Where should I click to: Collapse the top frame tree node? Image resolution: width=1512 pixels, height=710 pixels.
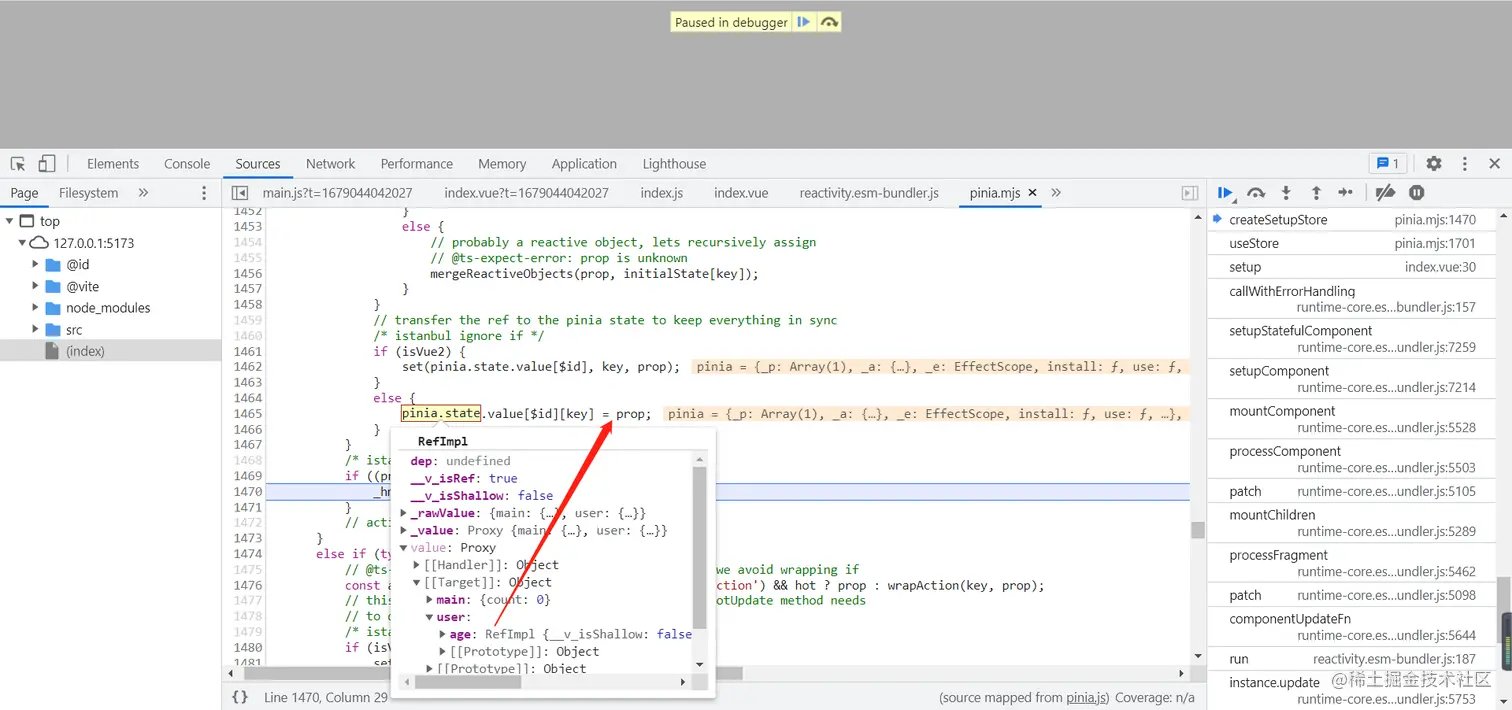9,221
